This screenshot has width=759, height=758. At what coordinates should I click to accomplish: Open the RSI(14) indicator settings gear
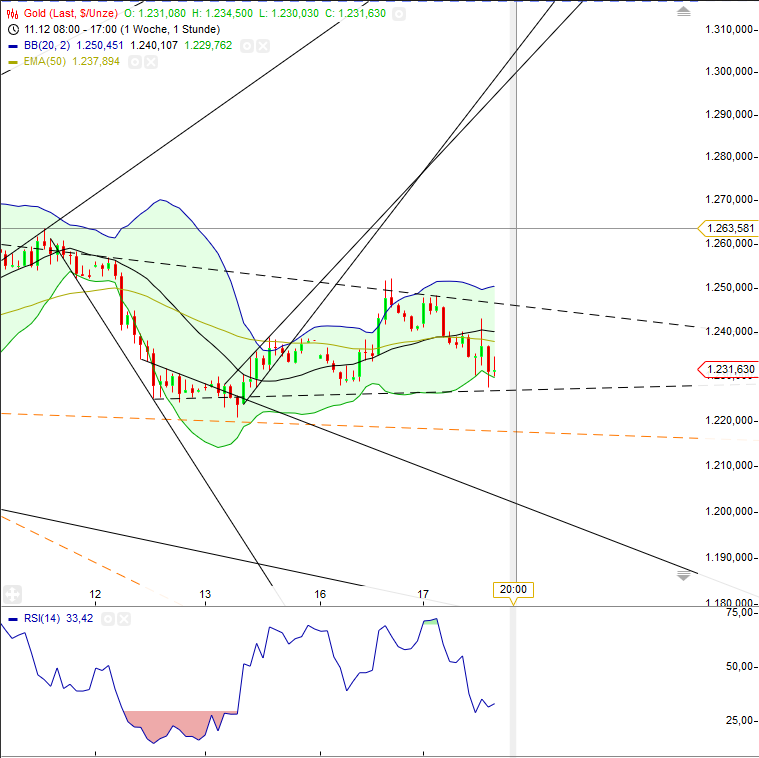(108, 619)
